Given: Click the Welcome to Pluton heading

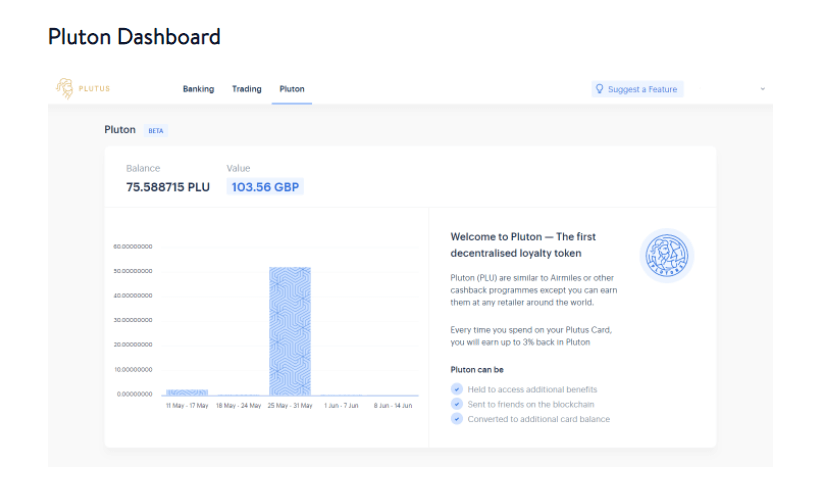Looking at the screenshot, I should point(523,245).
